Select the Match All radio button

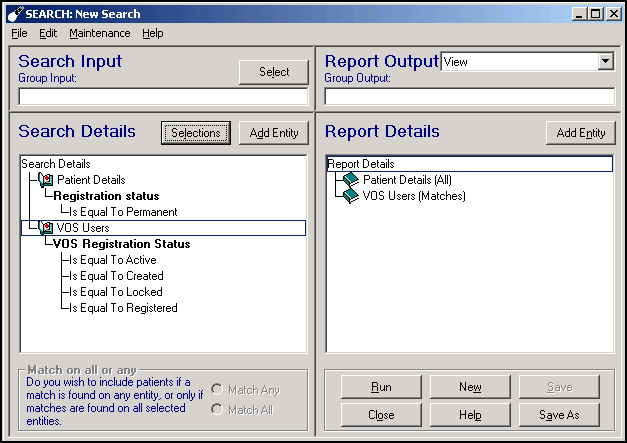217,409
